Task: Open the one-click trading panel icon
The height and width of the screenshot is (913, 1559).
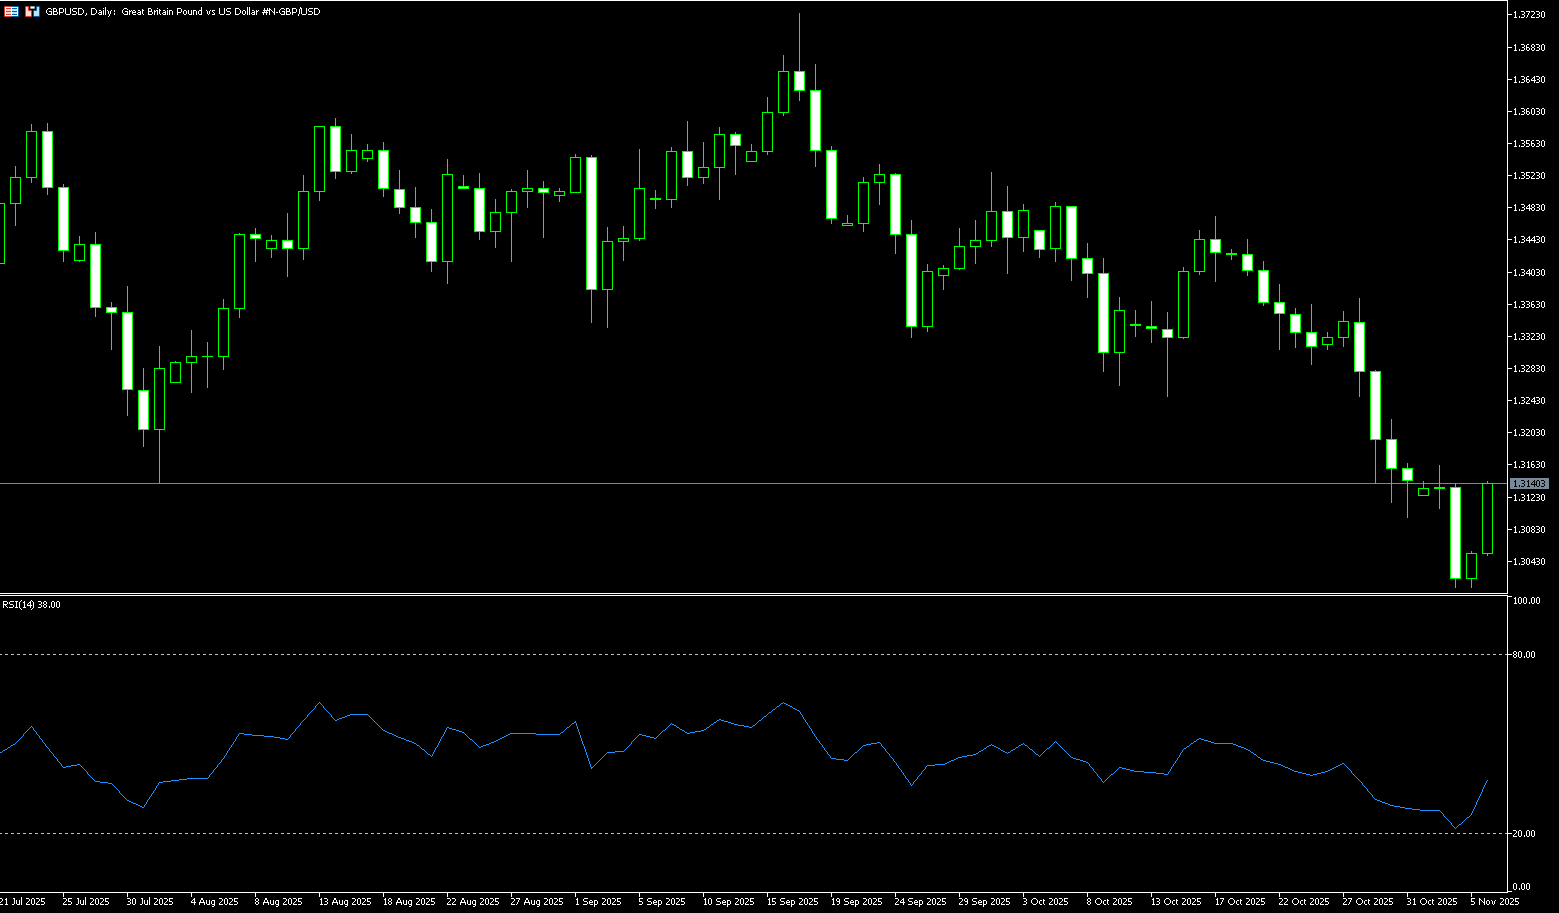Action: pos(33,11)
